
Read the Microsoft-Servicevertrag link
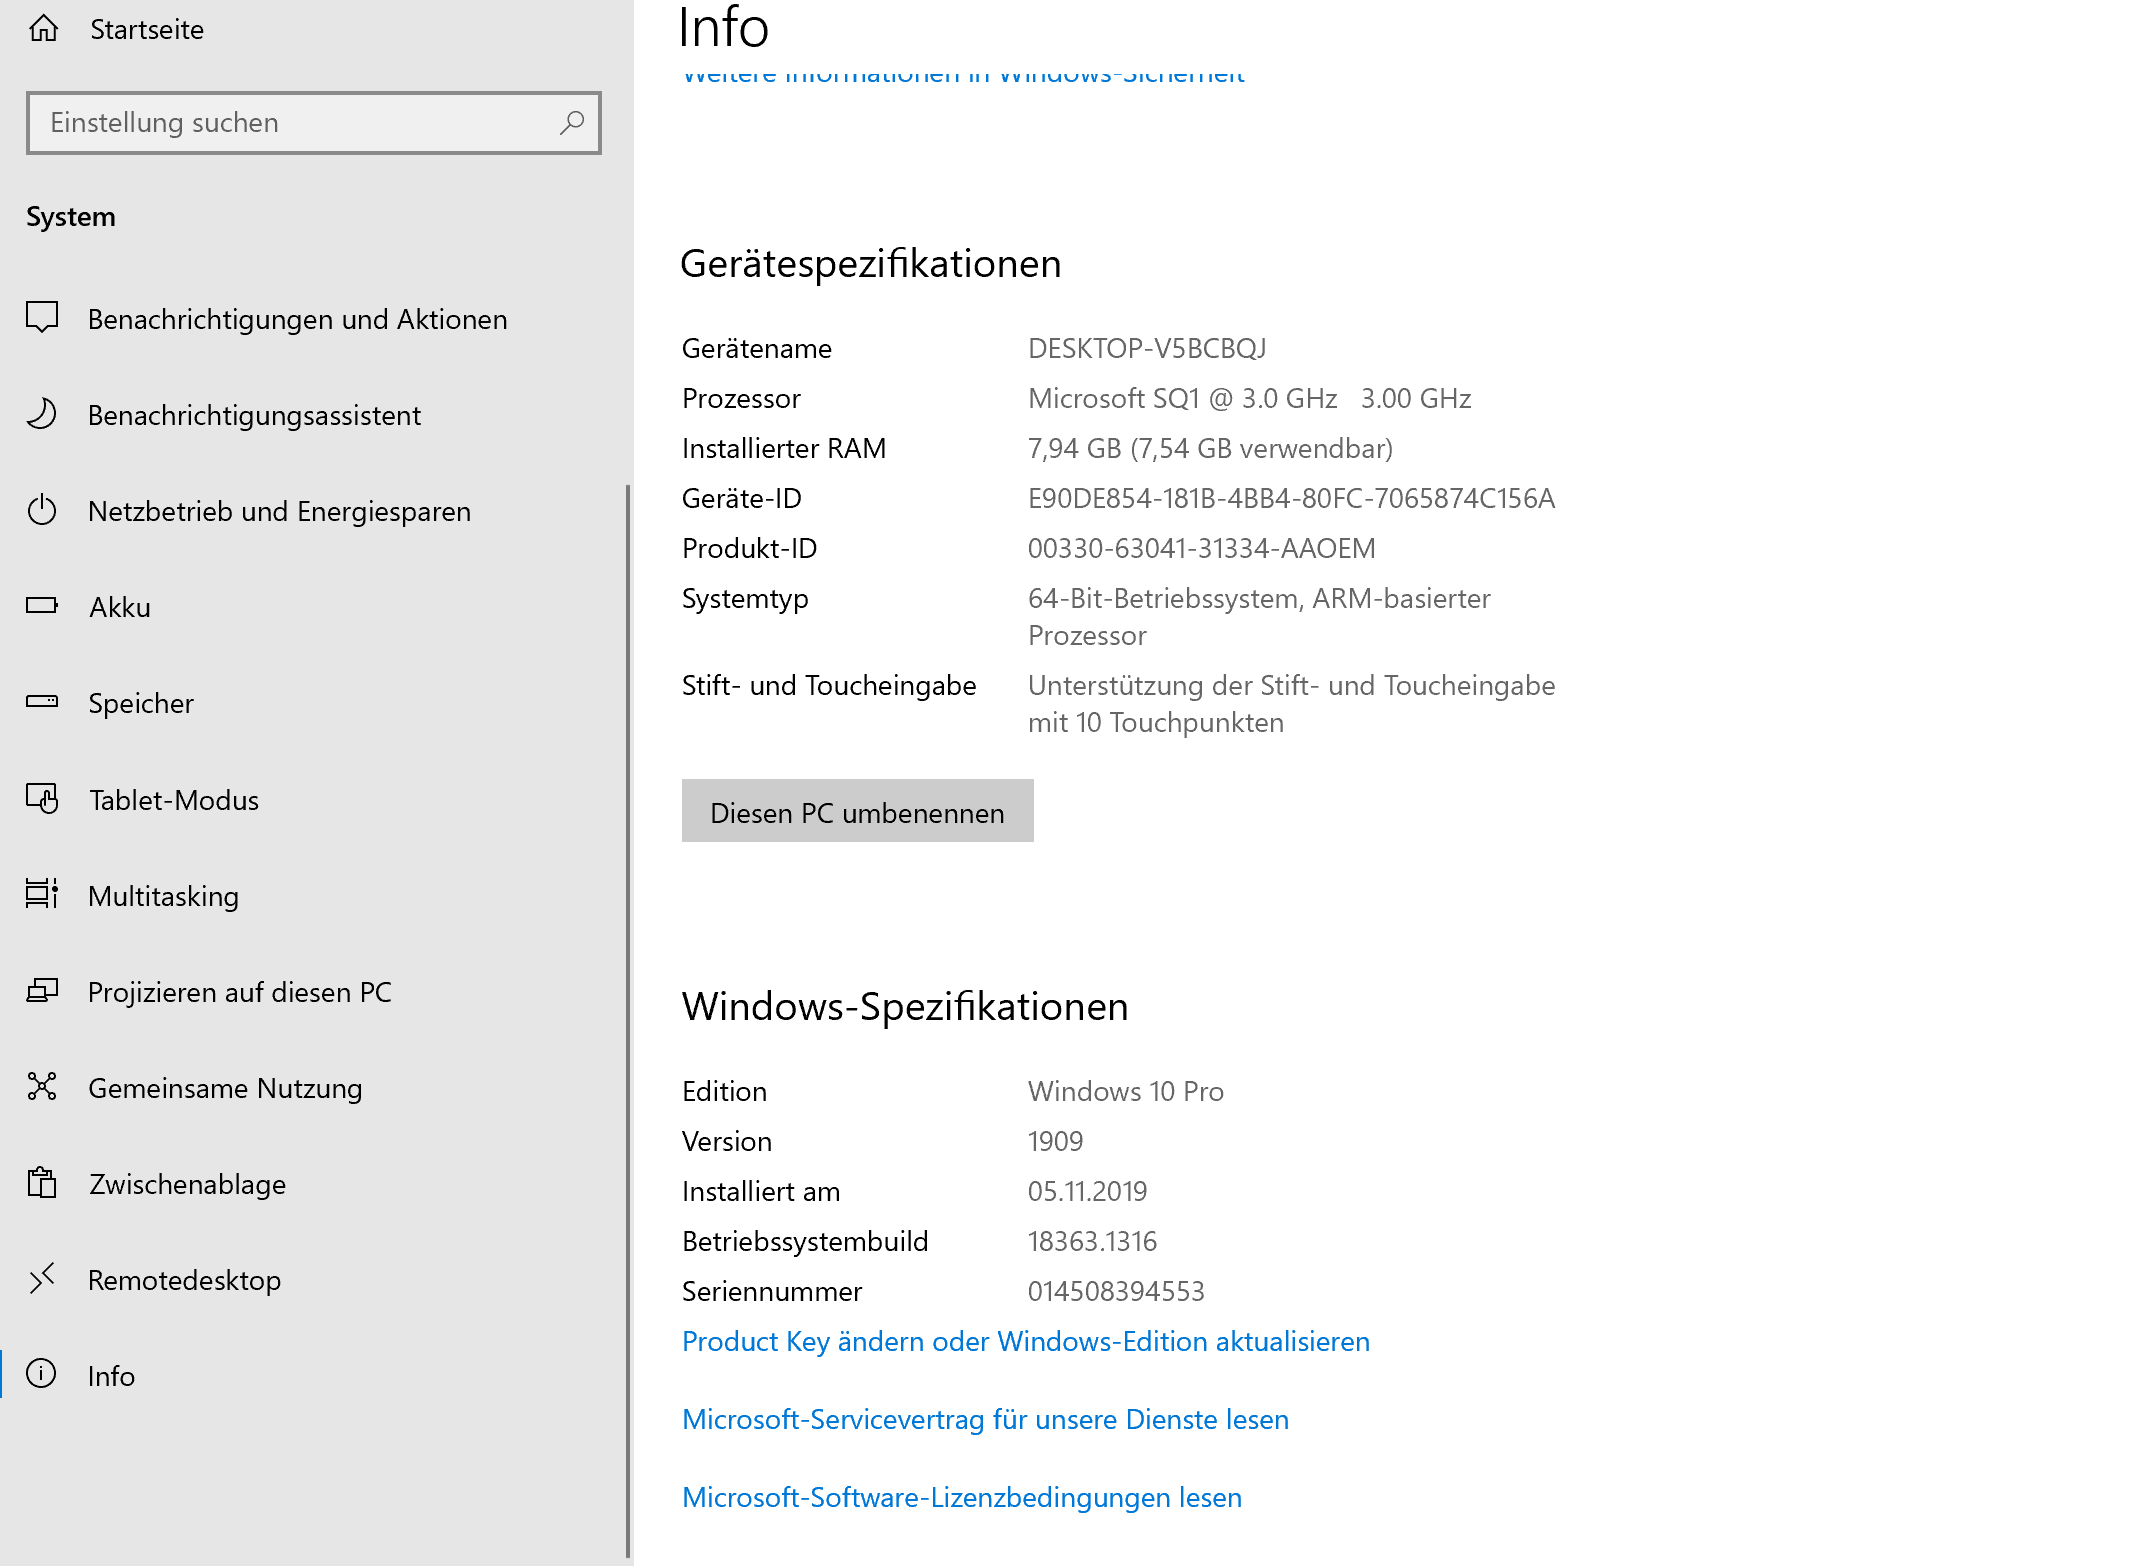tap(985, 1419)
